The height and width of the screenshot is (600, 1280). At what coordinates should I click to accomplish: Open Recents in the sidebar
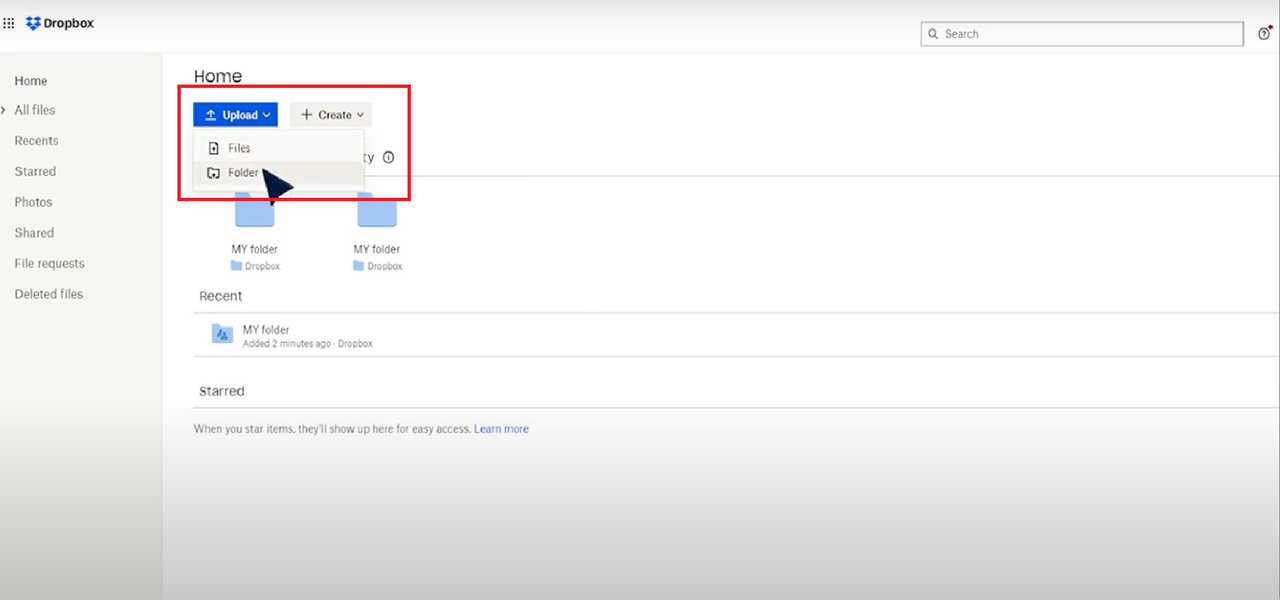[x=36, y=141]
